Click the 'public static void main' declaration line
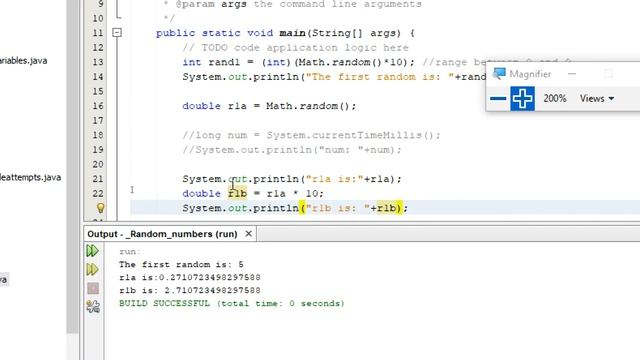640x360 pixels. coord(285,33)
